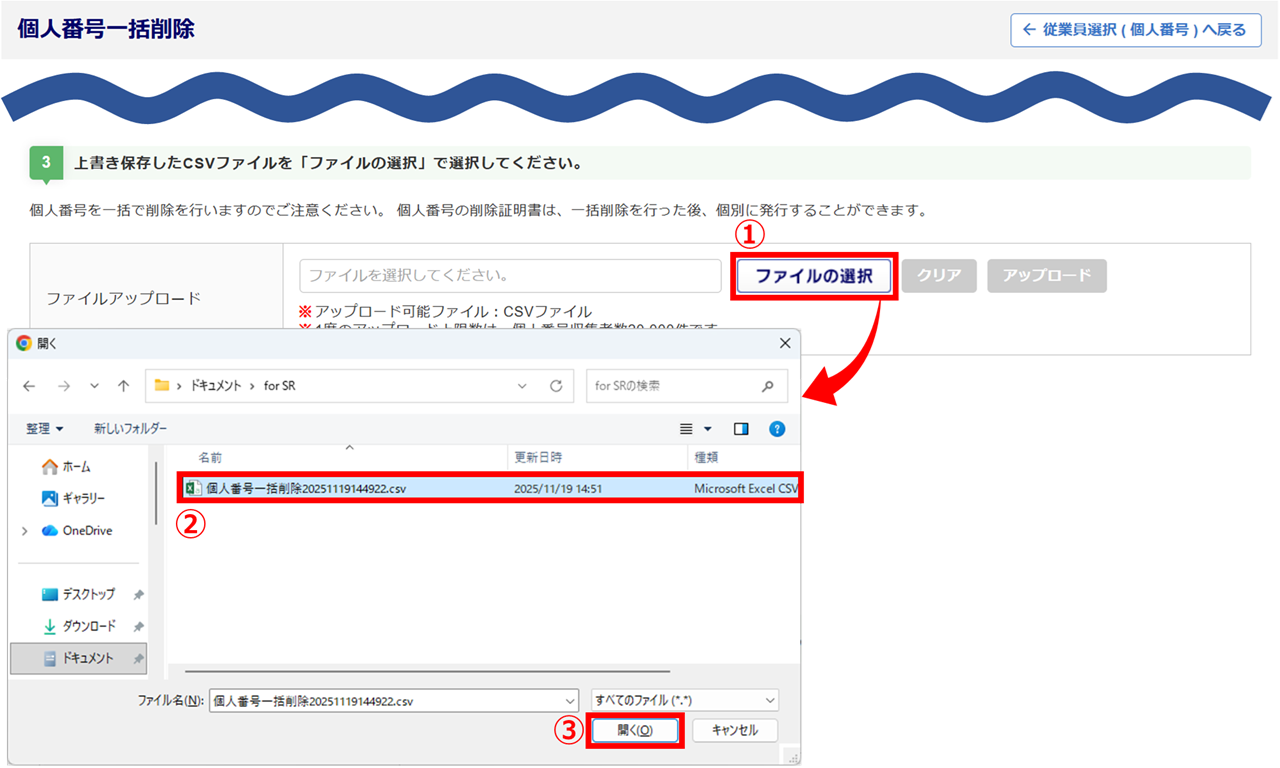Image resolution: width=1280 pixels, height=768 pixels.
Task: Expand the address bar path dropdown
Action: [522, 386]
